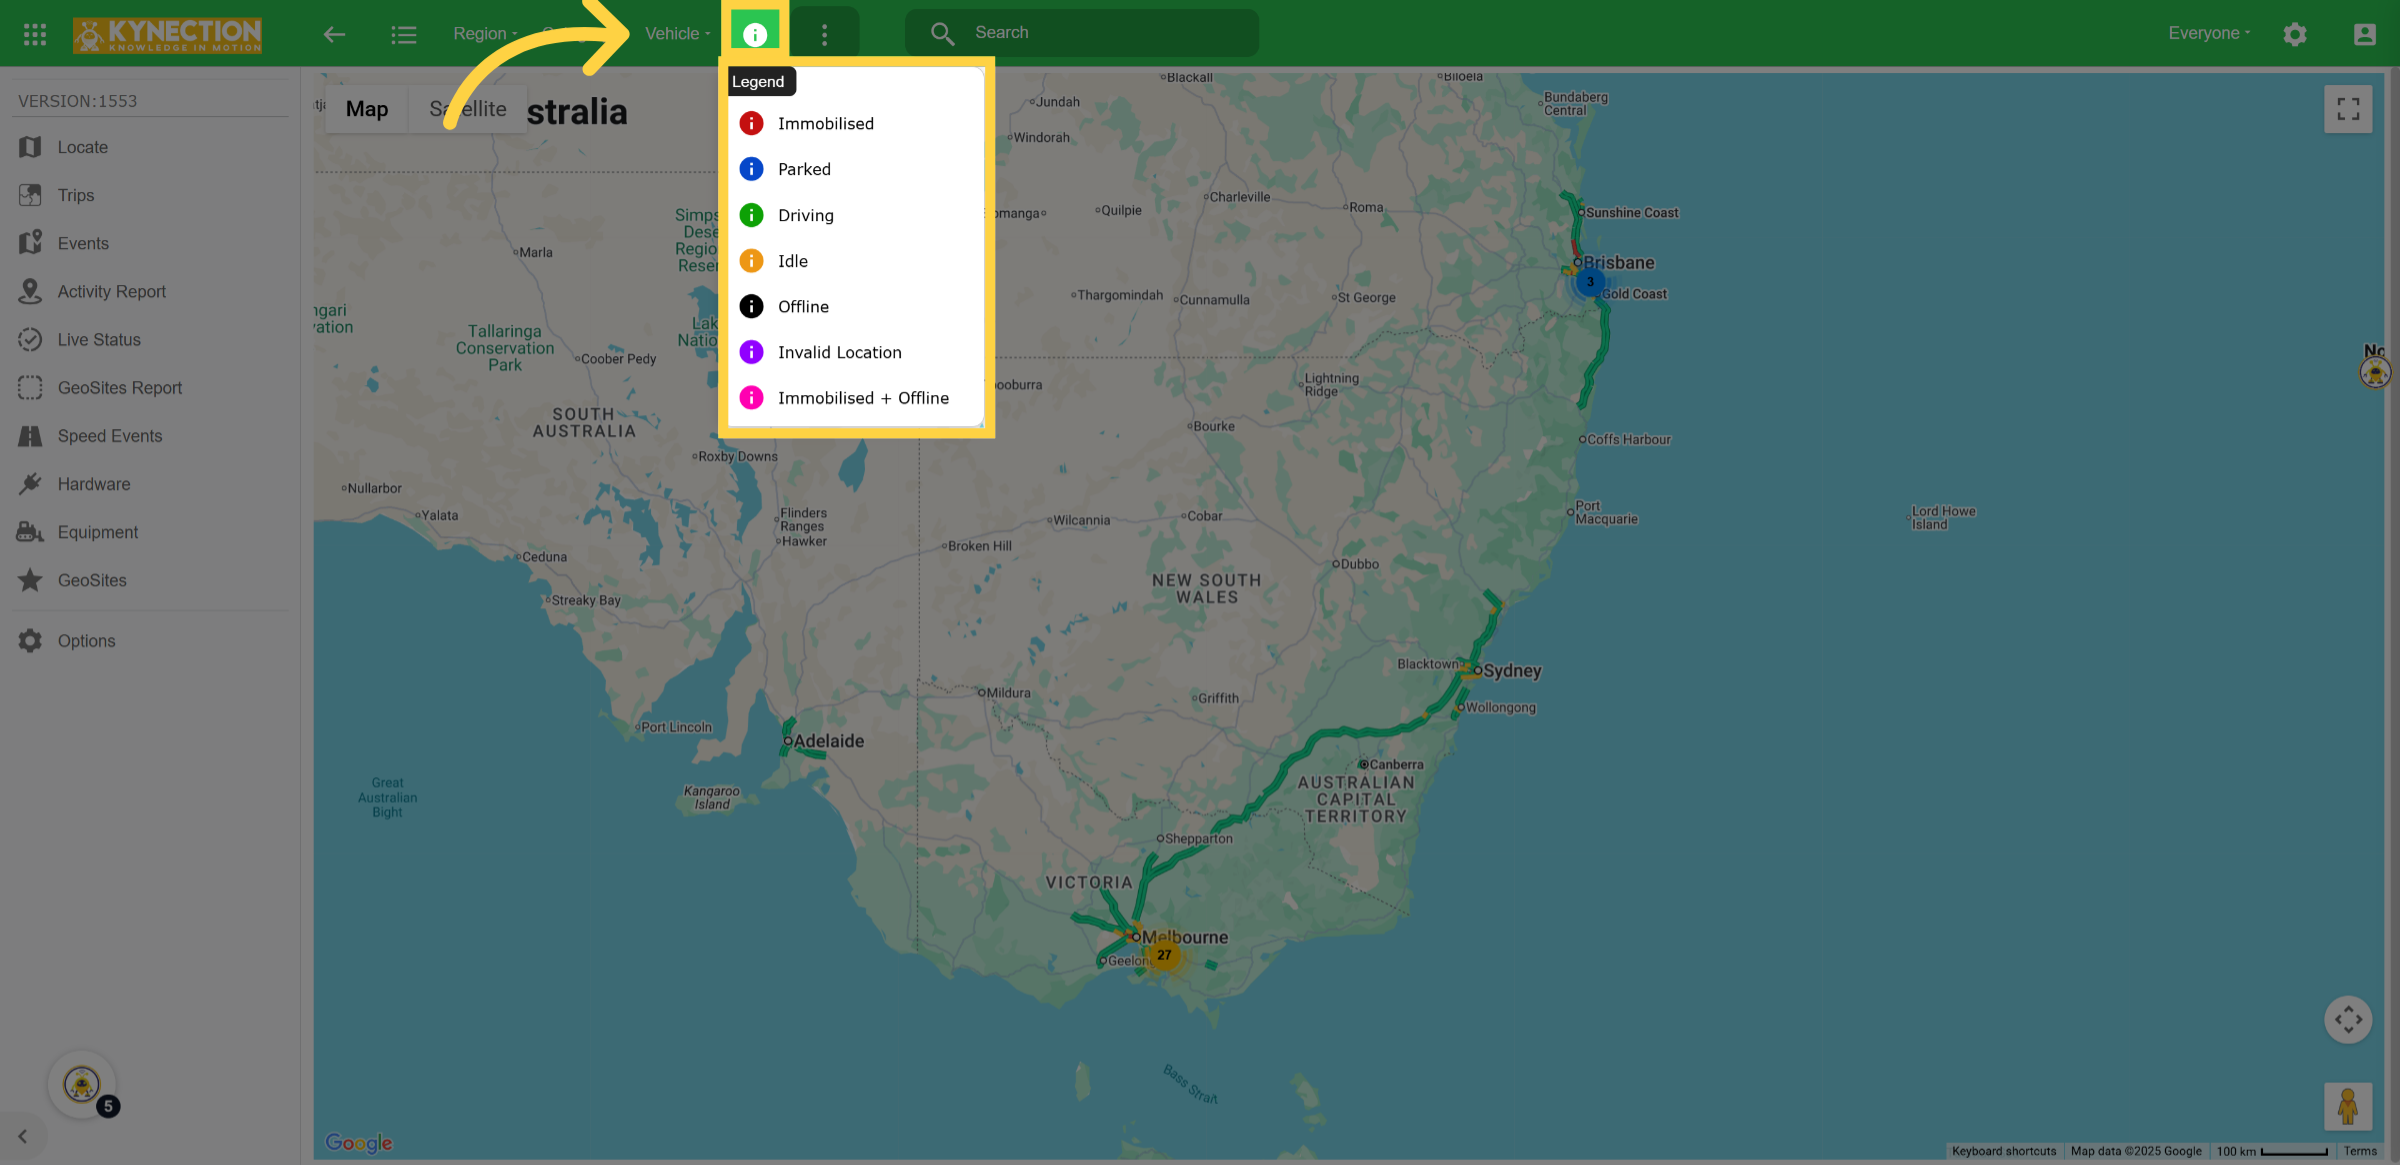Click the Locate map icon

pyautogui.click(x=30, y=147)
